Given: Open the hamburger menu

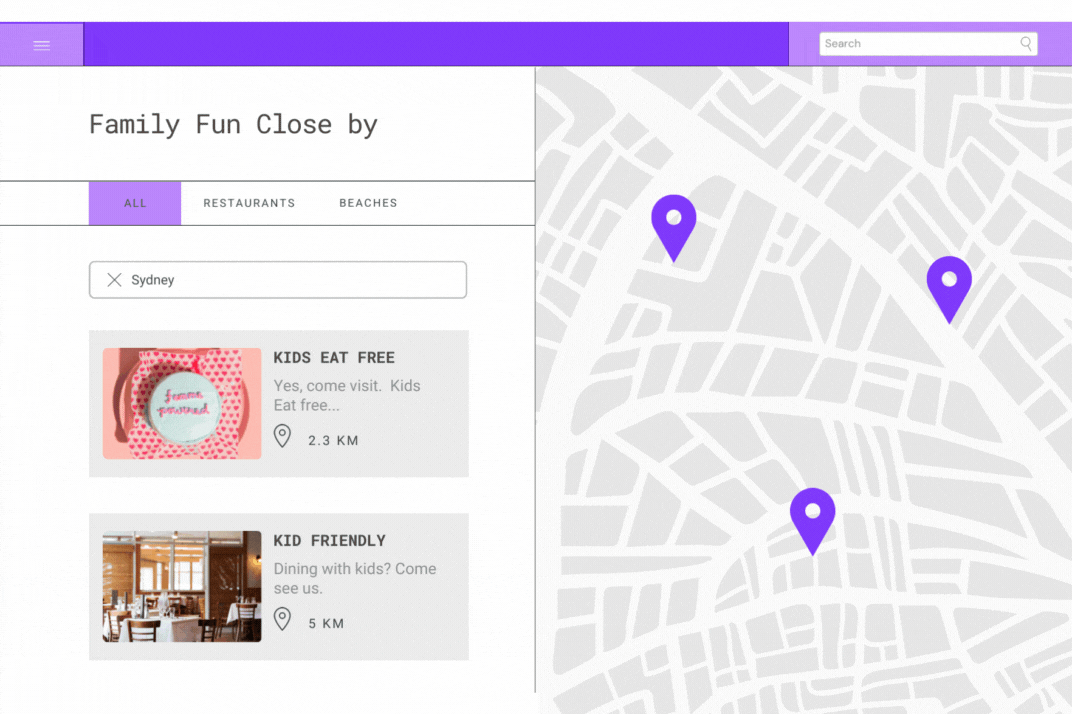Looking at the screenshot, I should [x=42, y=45].
